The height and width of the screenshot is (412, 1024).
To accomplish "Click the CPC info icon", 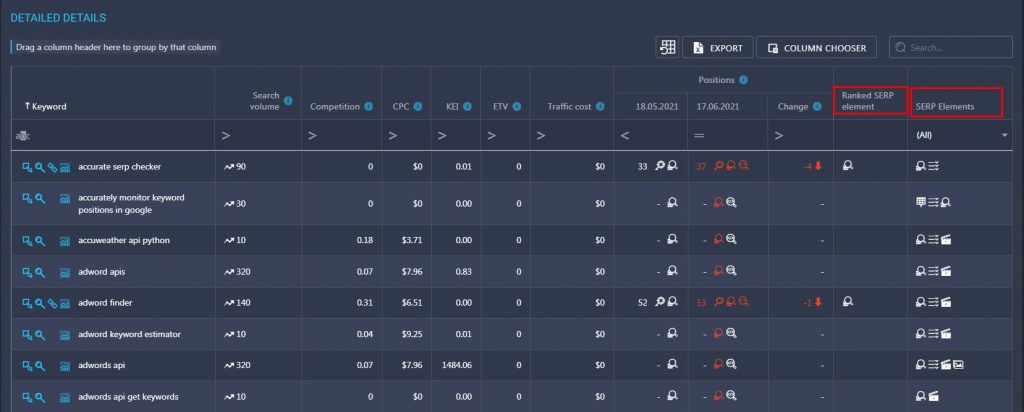I will click(x=418, y=106).
